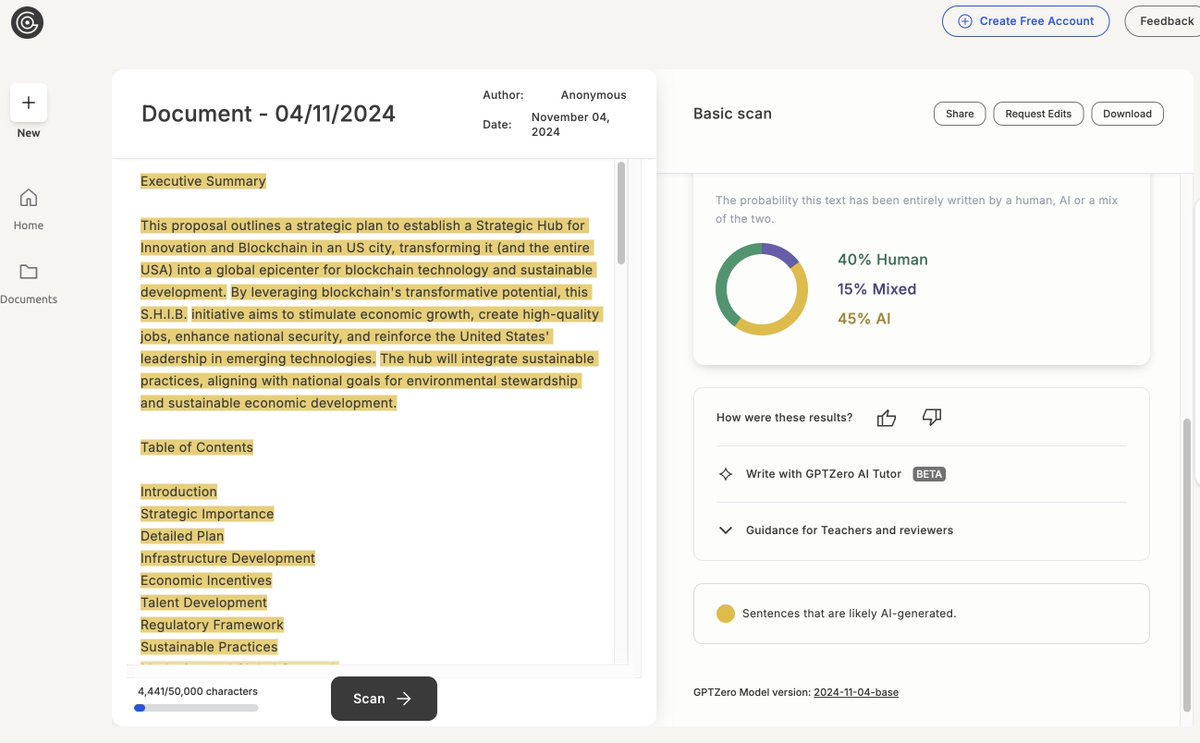
Task: Click the Strategic Importance line
Action: 207,513
